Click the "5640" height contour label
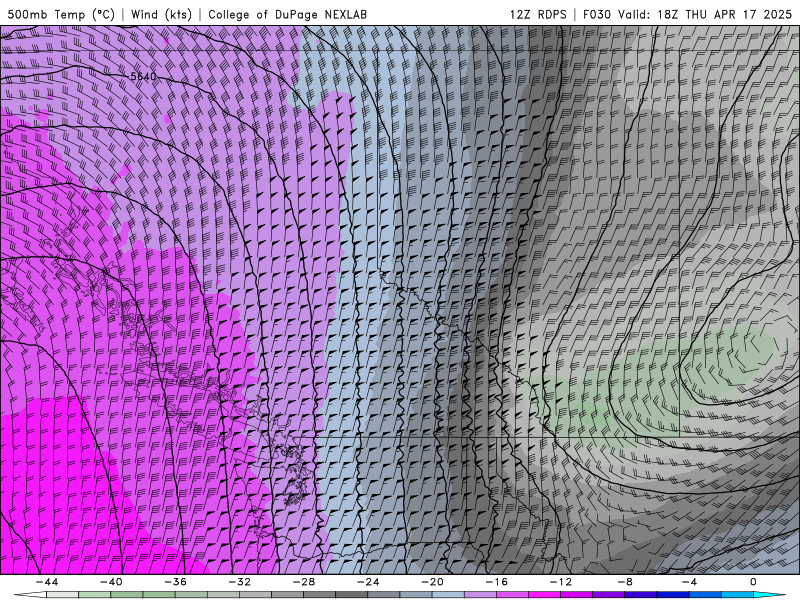Image resolution: width=800 pixels, height=600 pixels. pyautogui.click(x=143, y=77)
